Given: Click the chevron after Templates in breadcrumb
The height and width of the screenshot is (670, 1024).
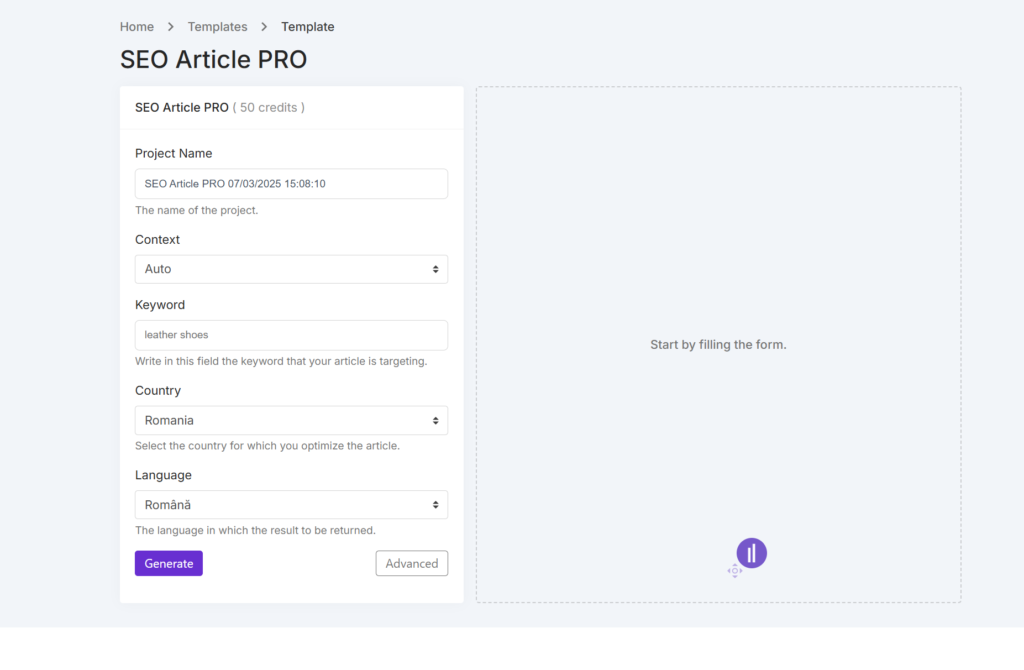Looking at the screenshot, I should coord(264,27).
